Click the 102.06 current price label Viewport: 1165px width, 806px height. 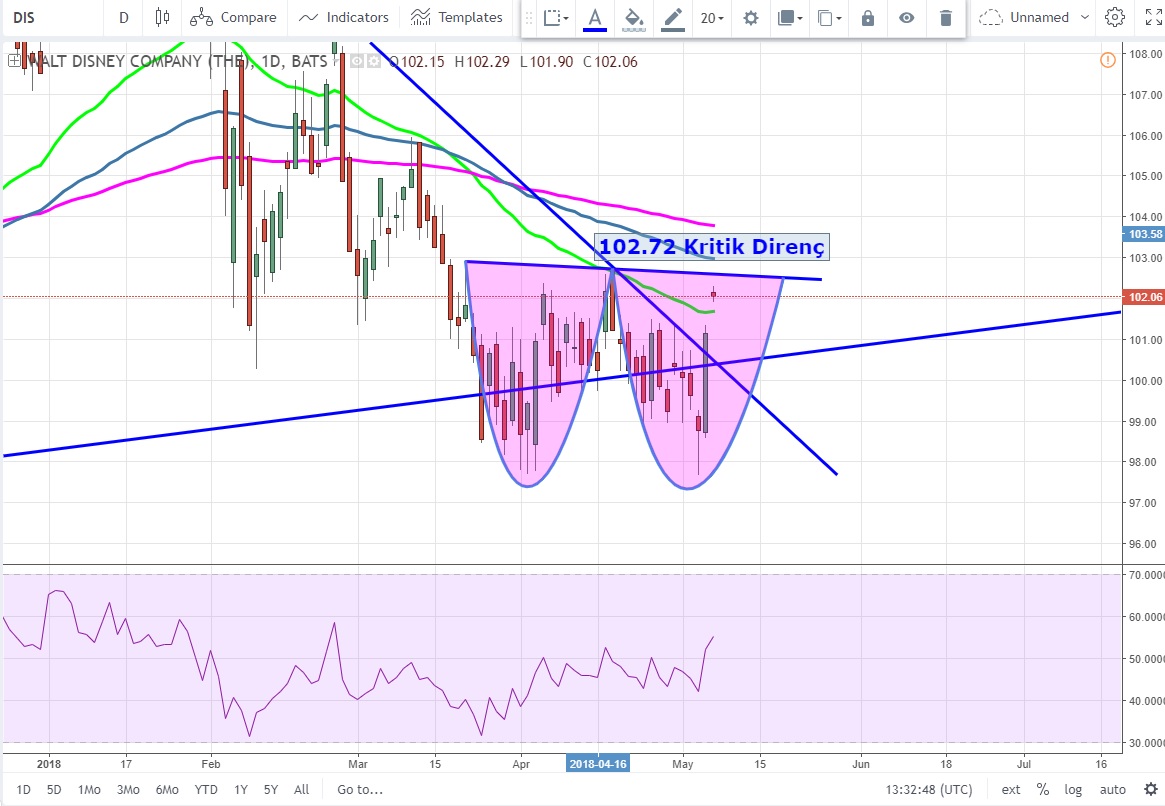pos(1145,297)
